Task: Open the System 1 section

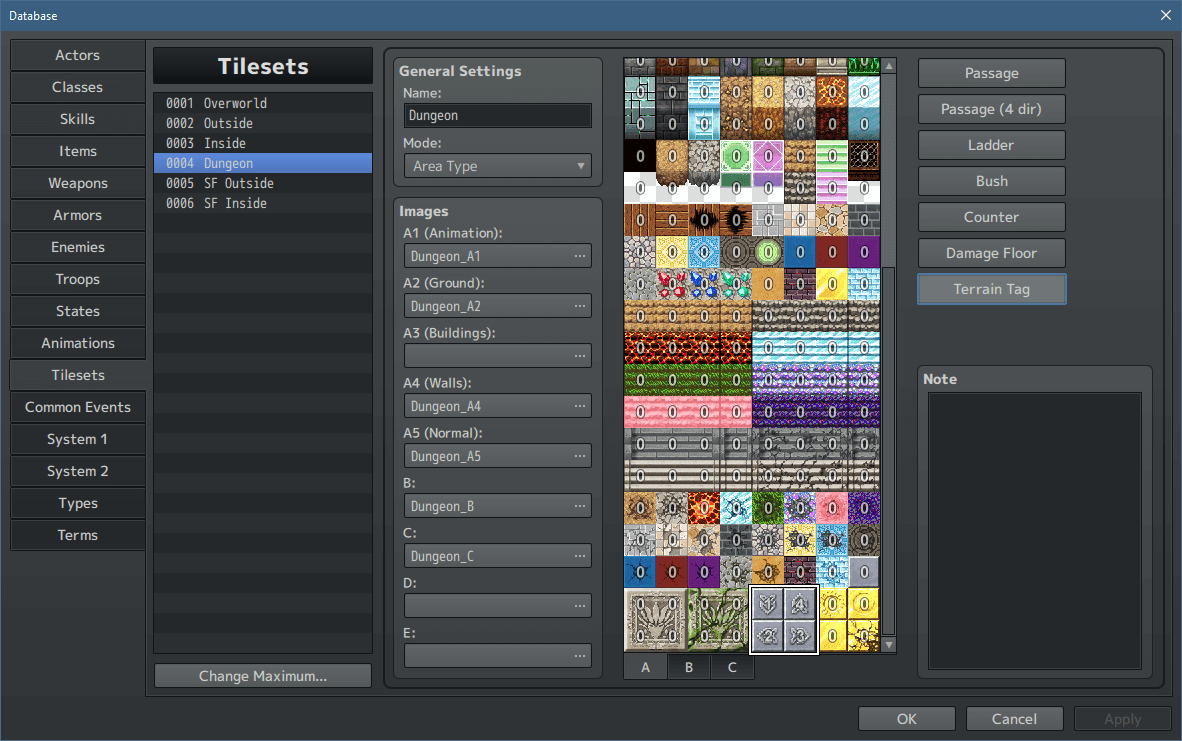Action: pyautogui.click(x=78, y=439)
